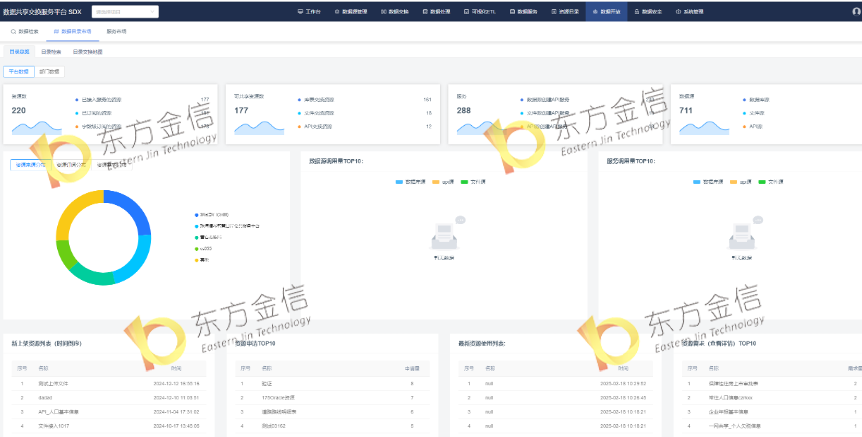The height and width of the screenshot is (437, 862).
Task: Toggle the blue 数据库源 legend in 服务调用量TOP10
Action: (708, 182)
